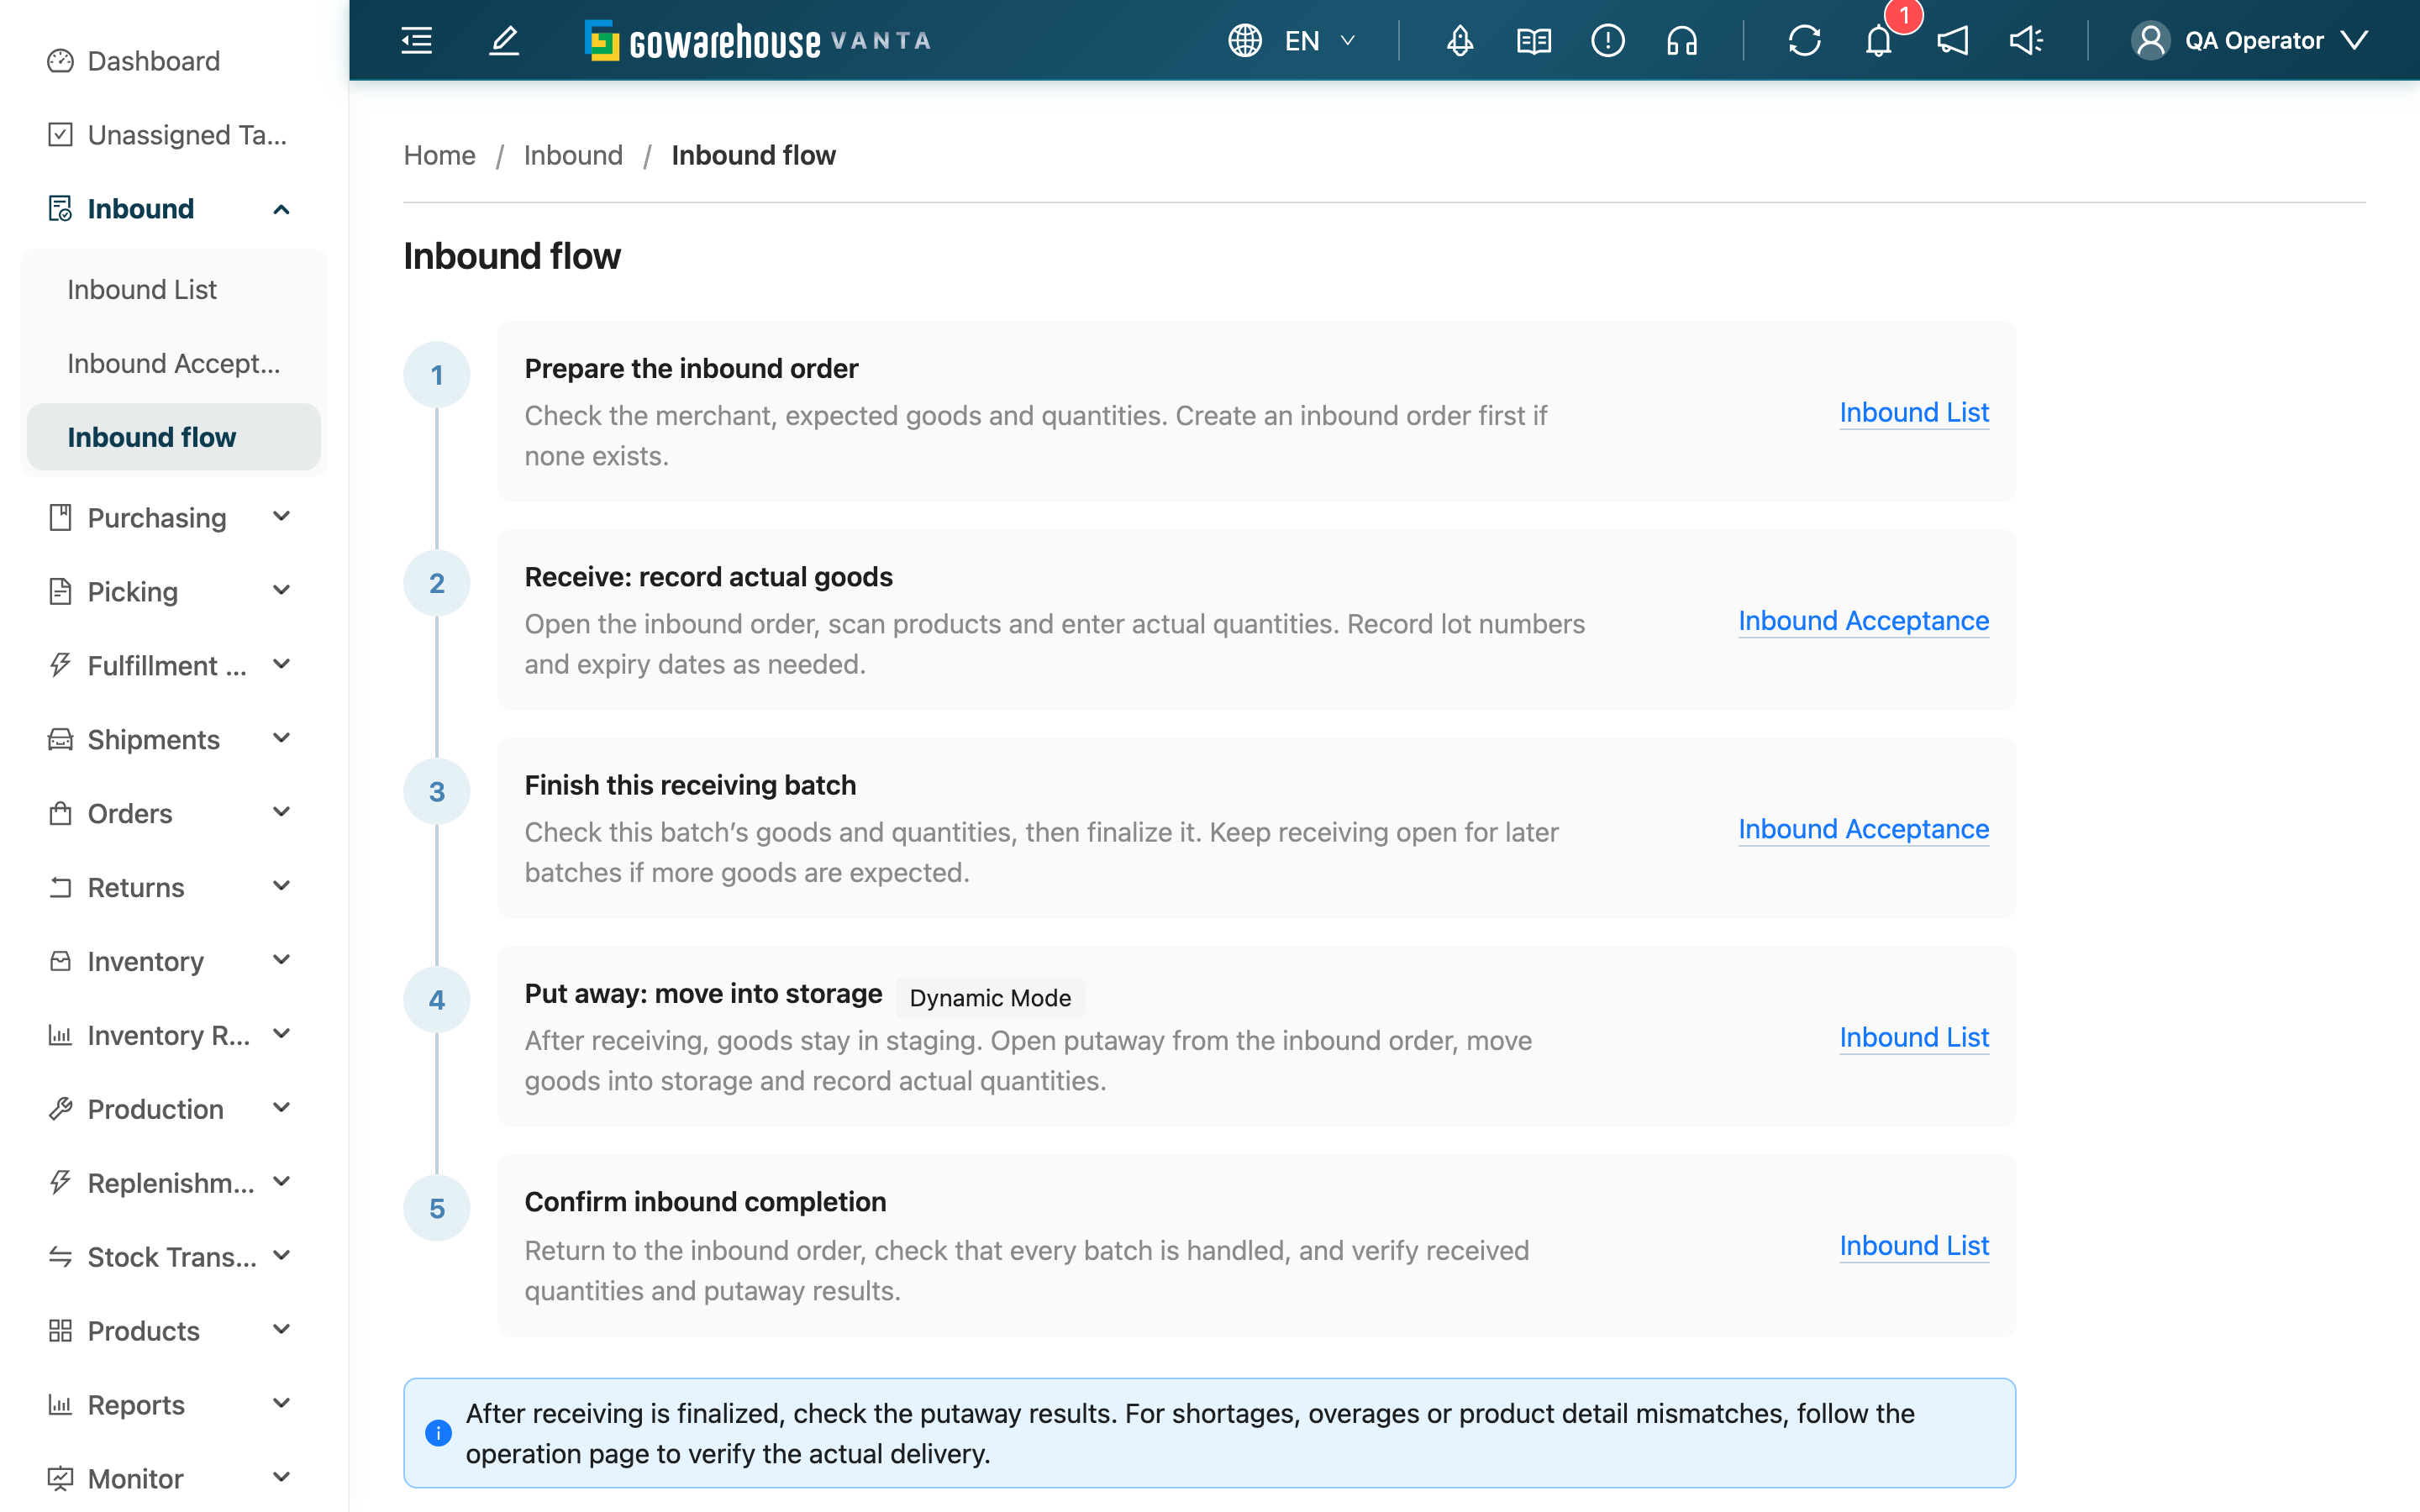This screenshot has width=2420, height=1512.
Task: Click the Purchasing menu icon
Action: point(60,518)
